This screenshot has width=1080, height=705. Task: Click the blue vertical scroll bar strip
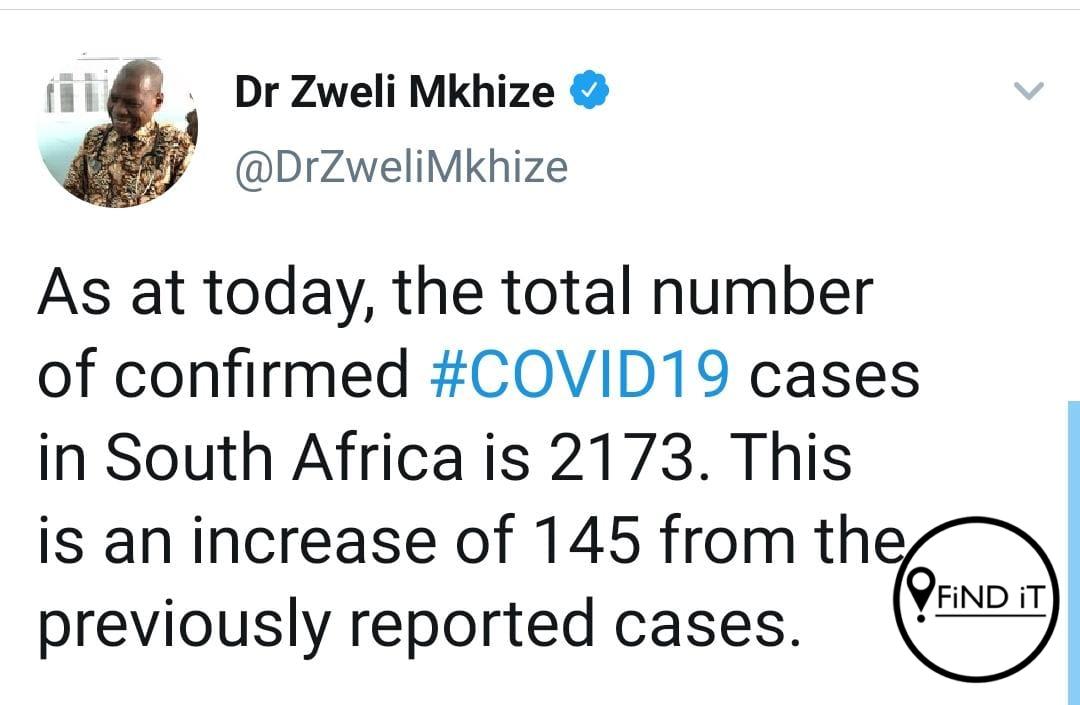pyautogui.click(x=1073, y=552)
